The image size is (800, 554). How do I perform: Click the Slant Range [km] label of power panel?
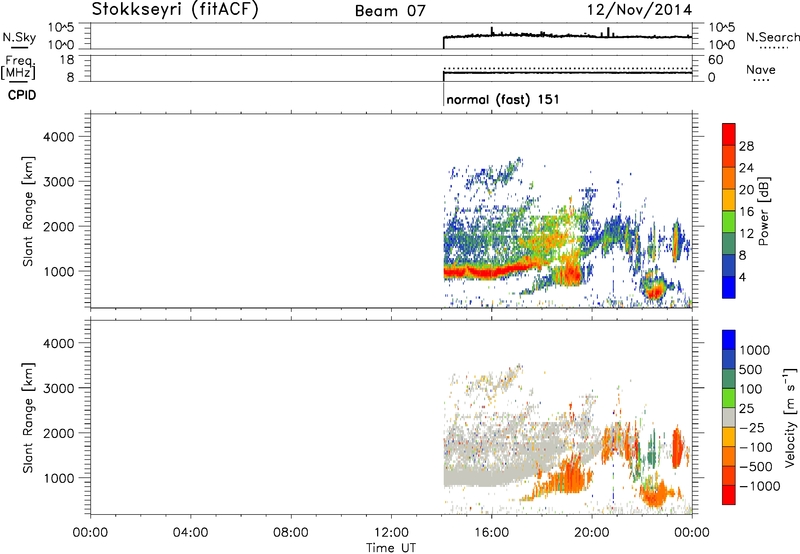point(28,211)
